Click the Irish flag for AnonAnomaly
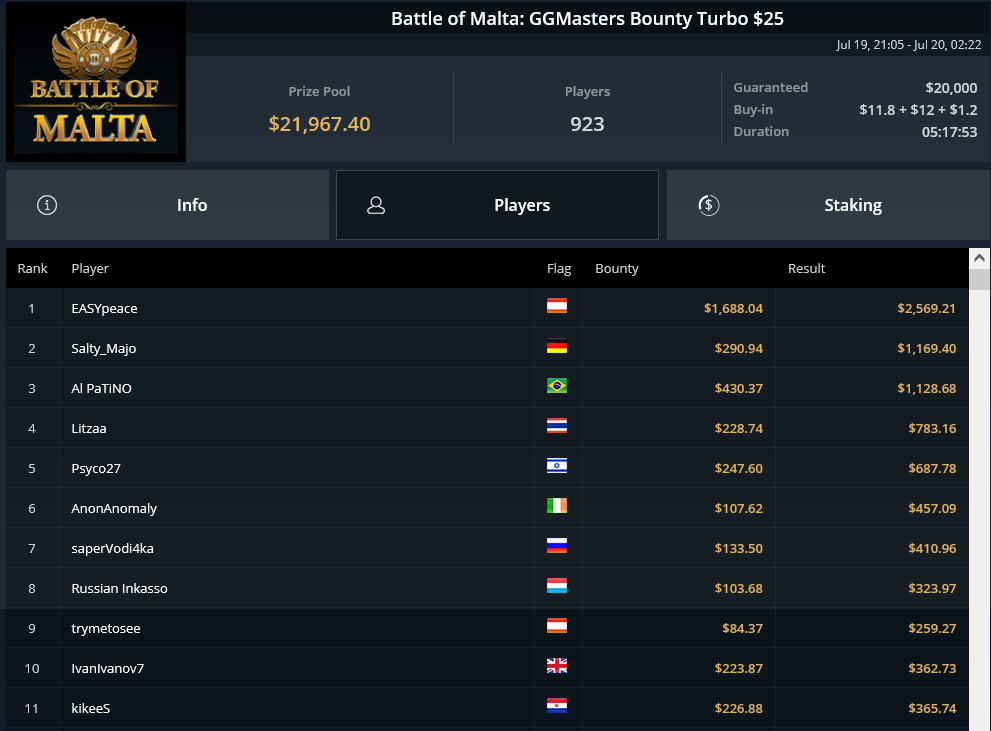This screenshot has width=991, height=731. 557,506
